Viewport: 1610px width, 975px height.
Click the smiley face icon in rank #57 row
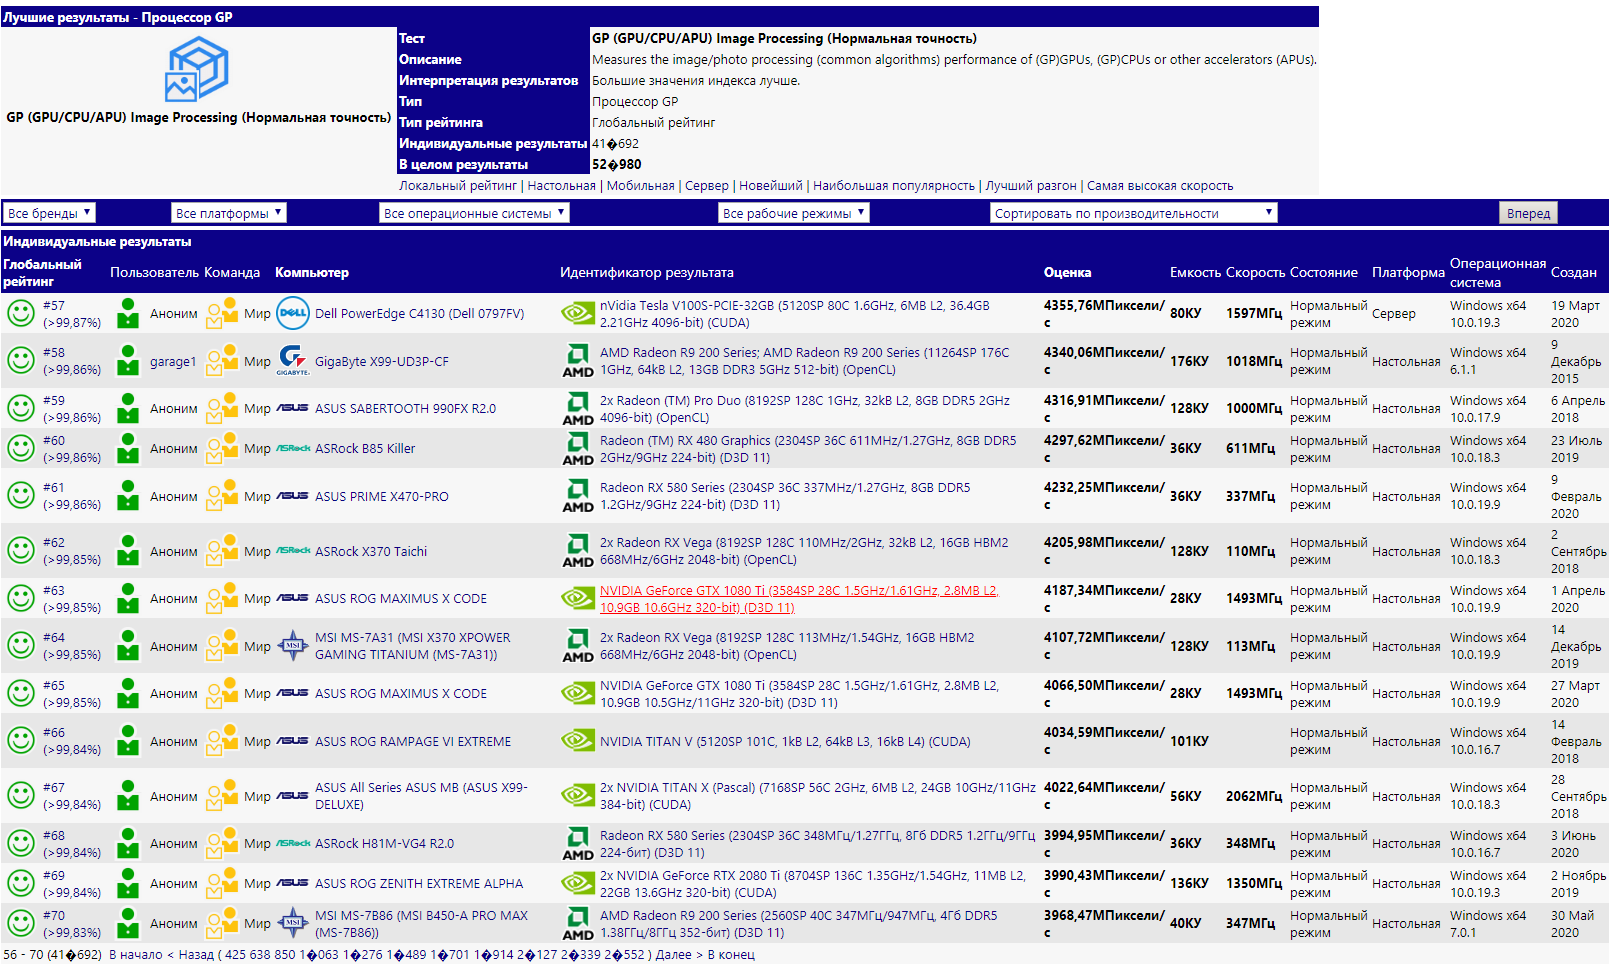coord(21,313)
